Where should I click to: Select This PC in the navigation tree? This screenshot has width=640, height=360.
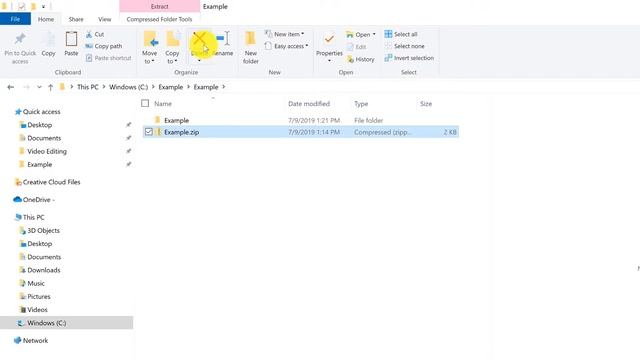pyautogui.click(x=33, y=217)
